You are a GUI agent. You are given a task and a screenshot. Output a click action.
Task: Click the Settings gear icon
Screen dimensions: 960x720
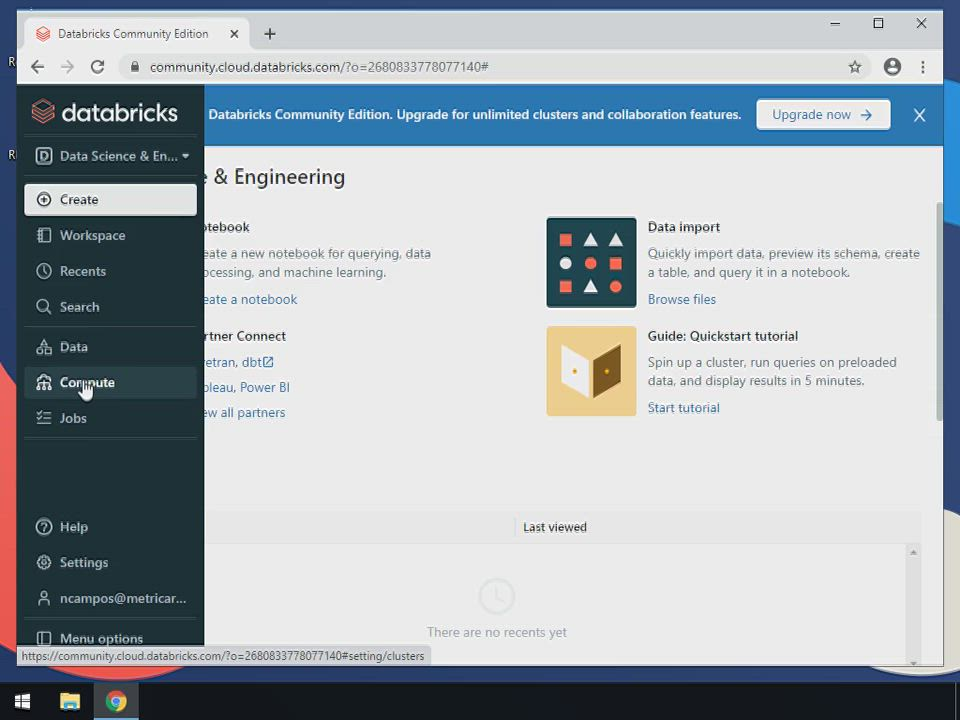point(44,563)
